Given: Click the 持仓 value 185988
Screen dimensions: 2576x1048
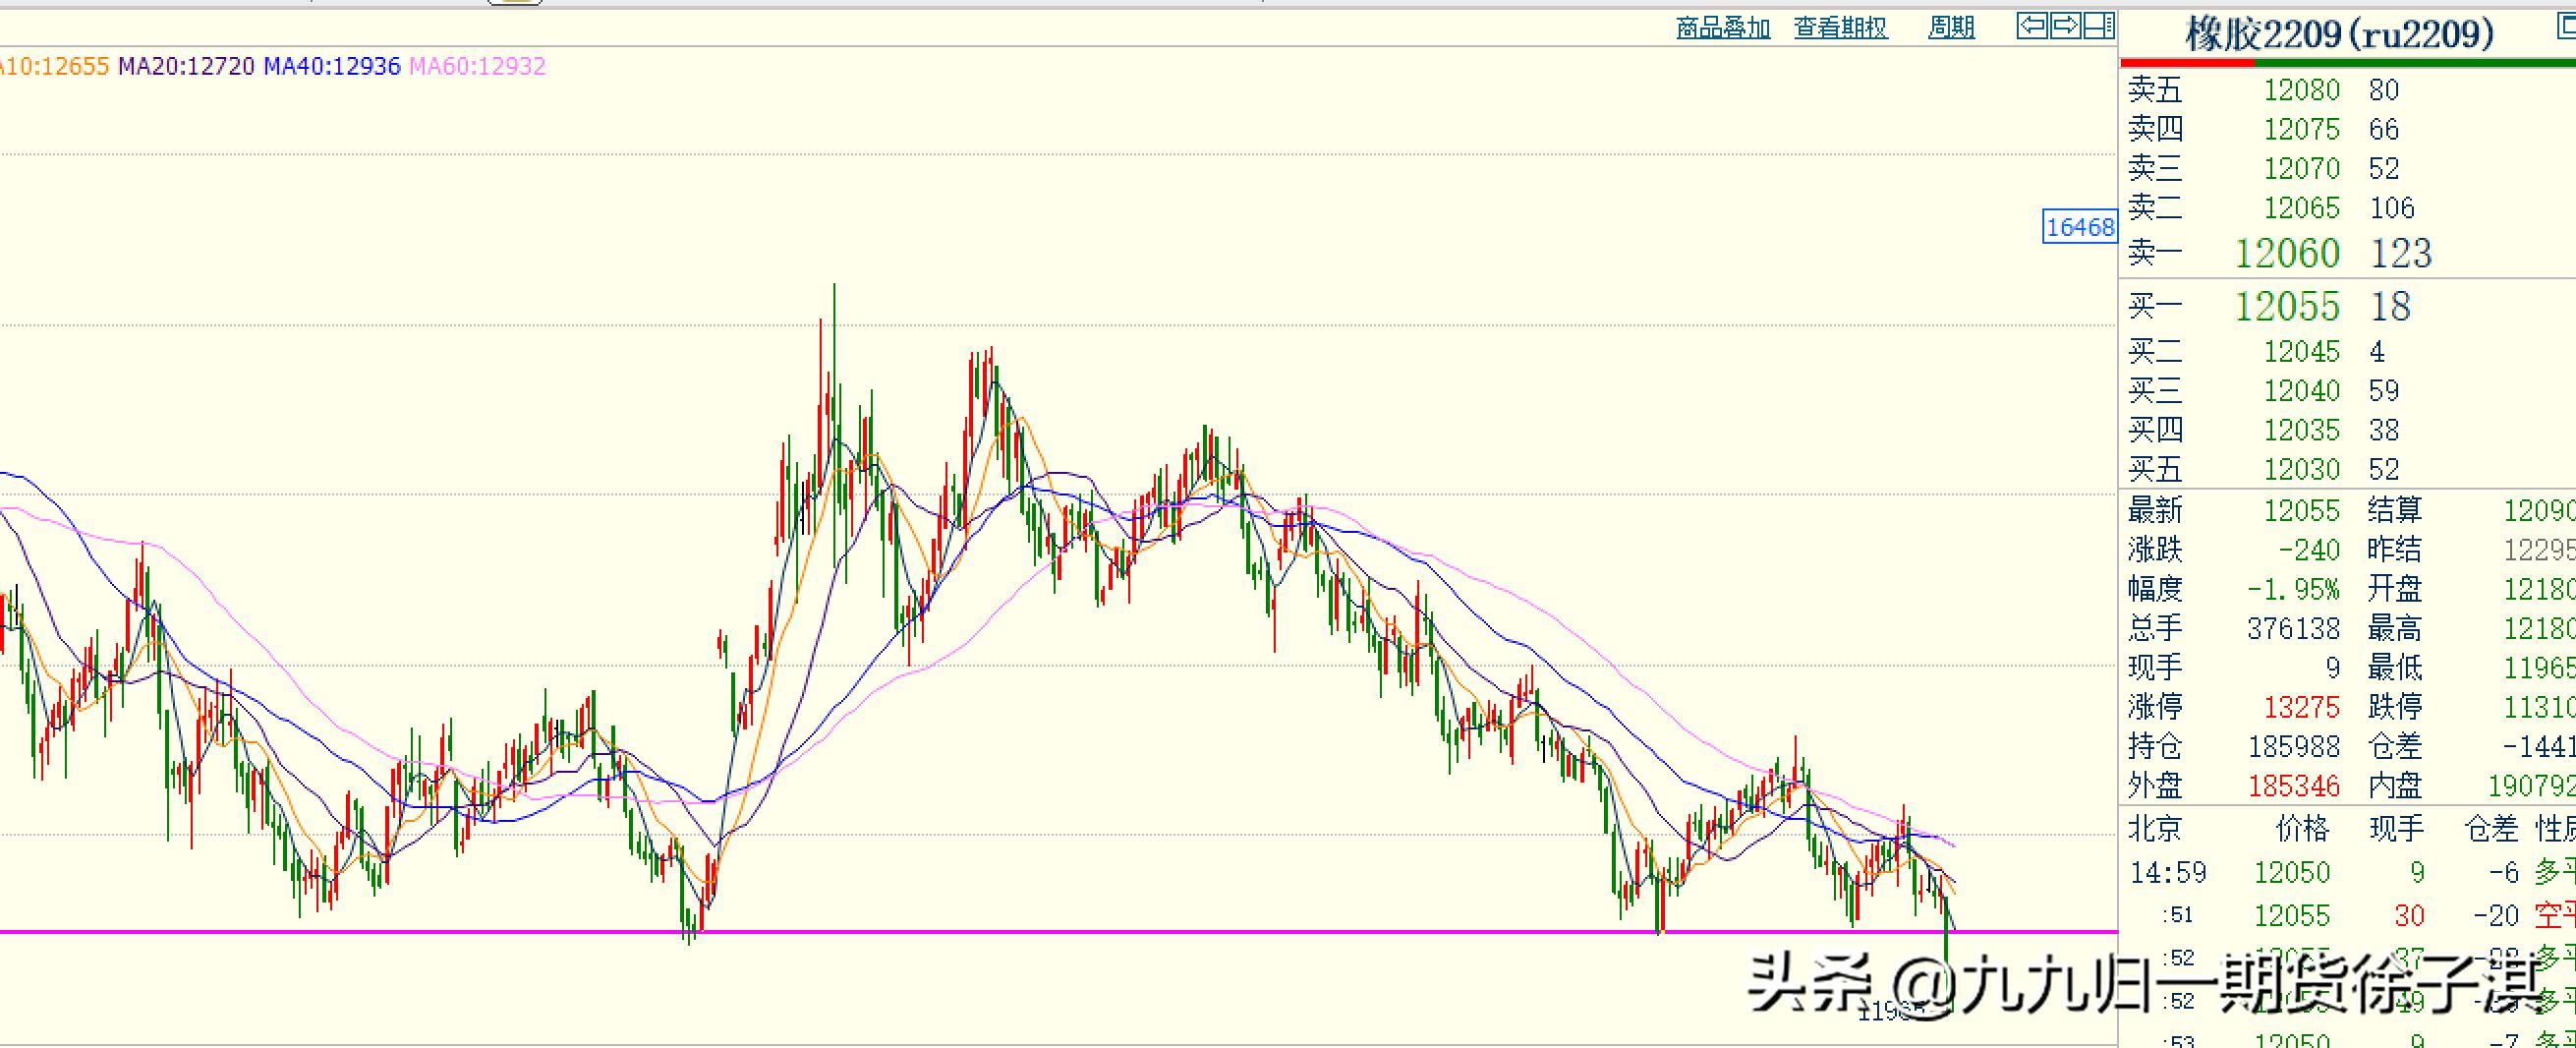Looking at the screenshot, I should coord(2294,747).
